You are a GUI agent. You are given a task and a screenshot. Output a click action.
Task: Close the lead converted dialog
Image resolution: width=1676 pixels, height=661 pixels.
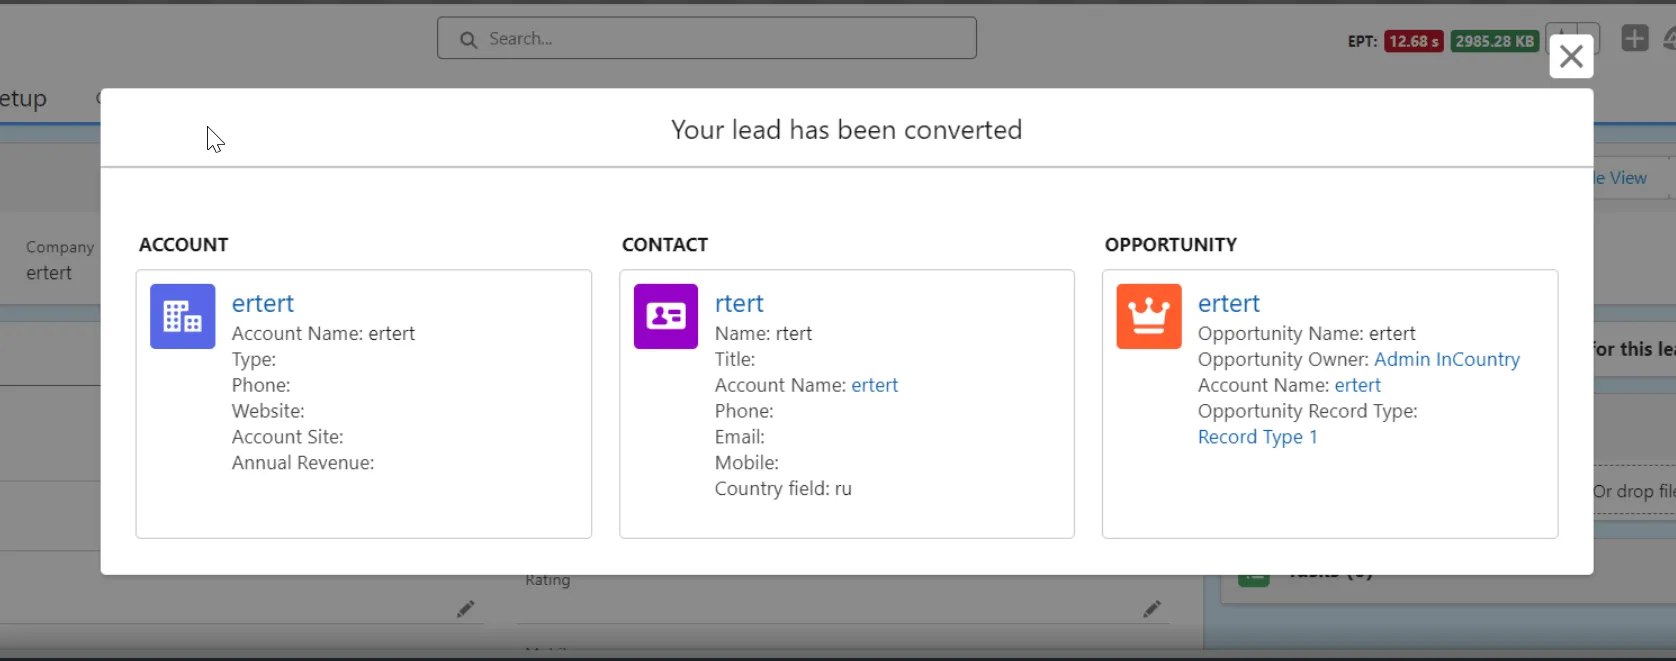[1570, 57]
